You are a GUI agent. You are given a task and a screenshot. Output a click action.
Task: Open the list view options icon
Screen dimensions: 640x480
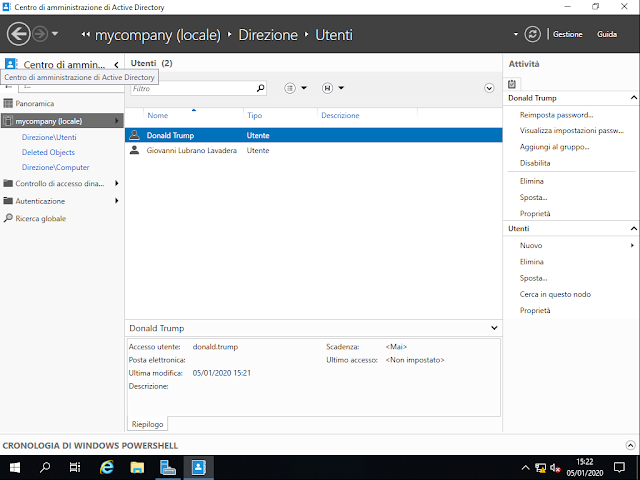[290, 88]
